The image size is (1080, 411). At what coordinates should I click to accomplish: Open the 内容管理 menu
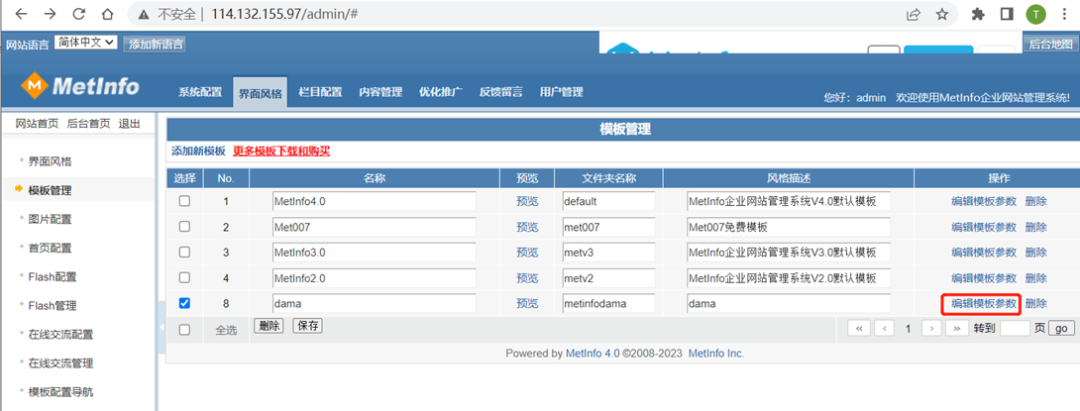tap(380, 92)
